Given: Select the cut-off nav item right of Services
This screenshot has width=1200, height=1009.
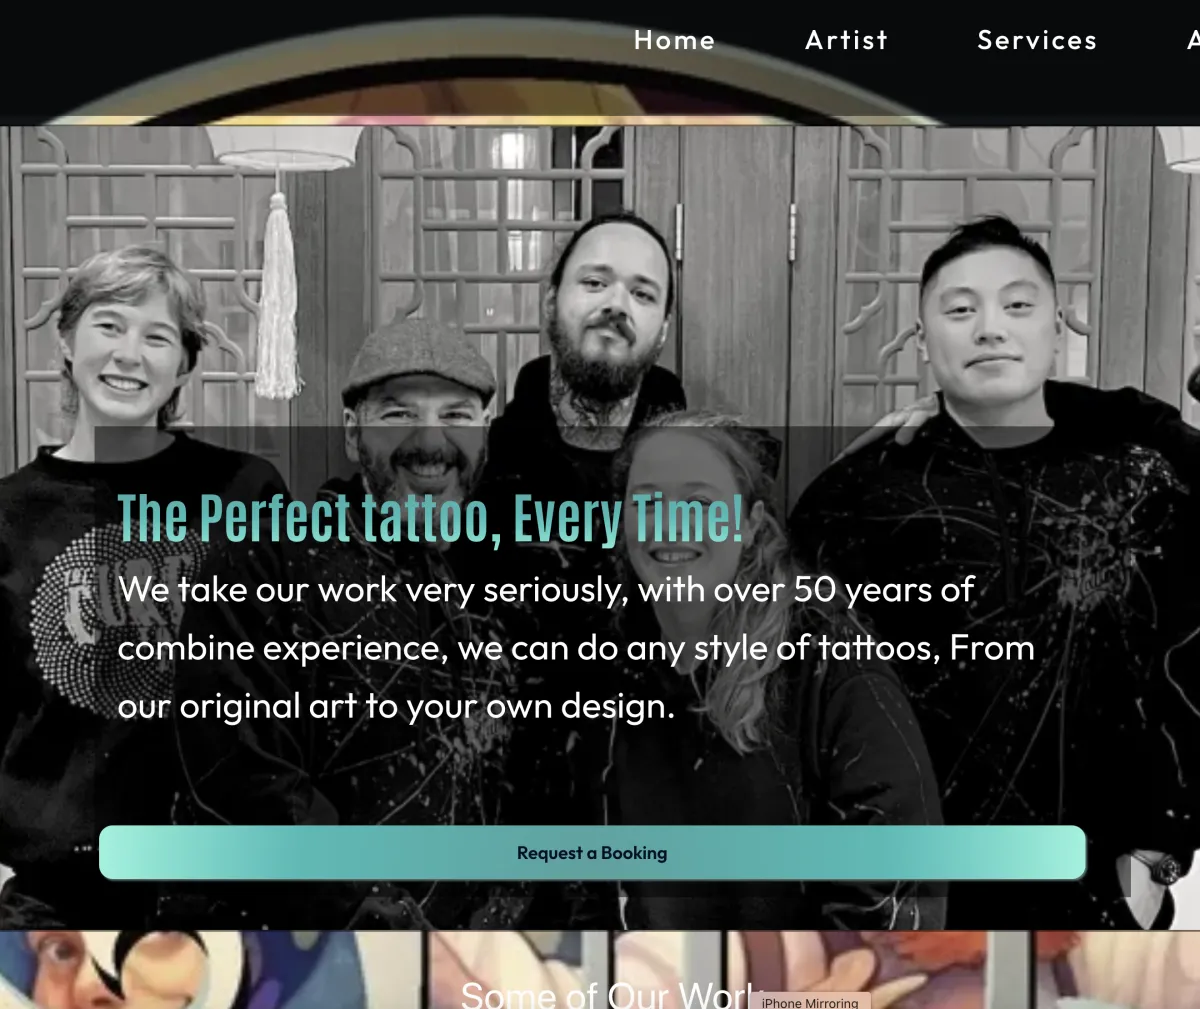Looking at the screenshot, I should (x=1193, y=40).
